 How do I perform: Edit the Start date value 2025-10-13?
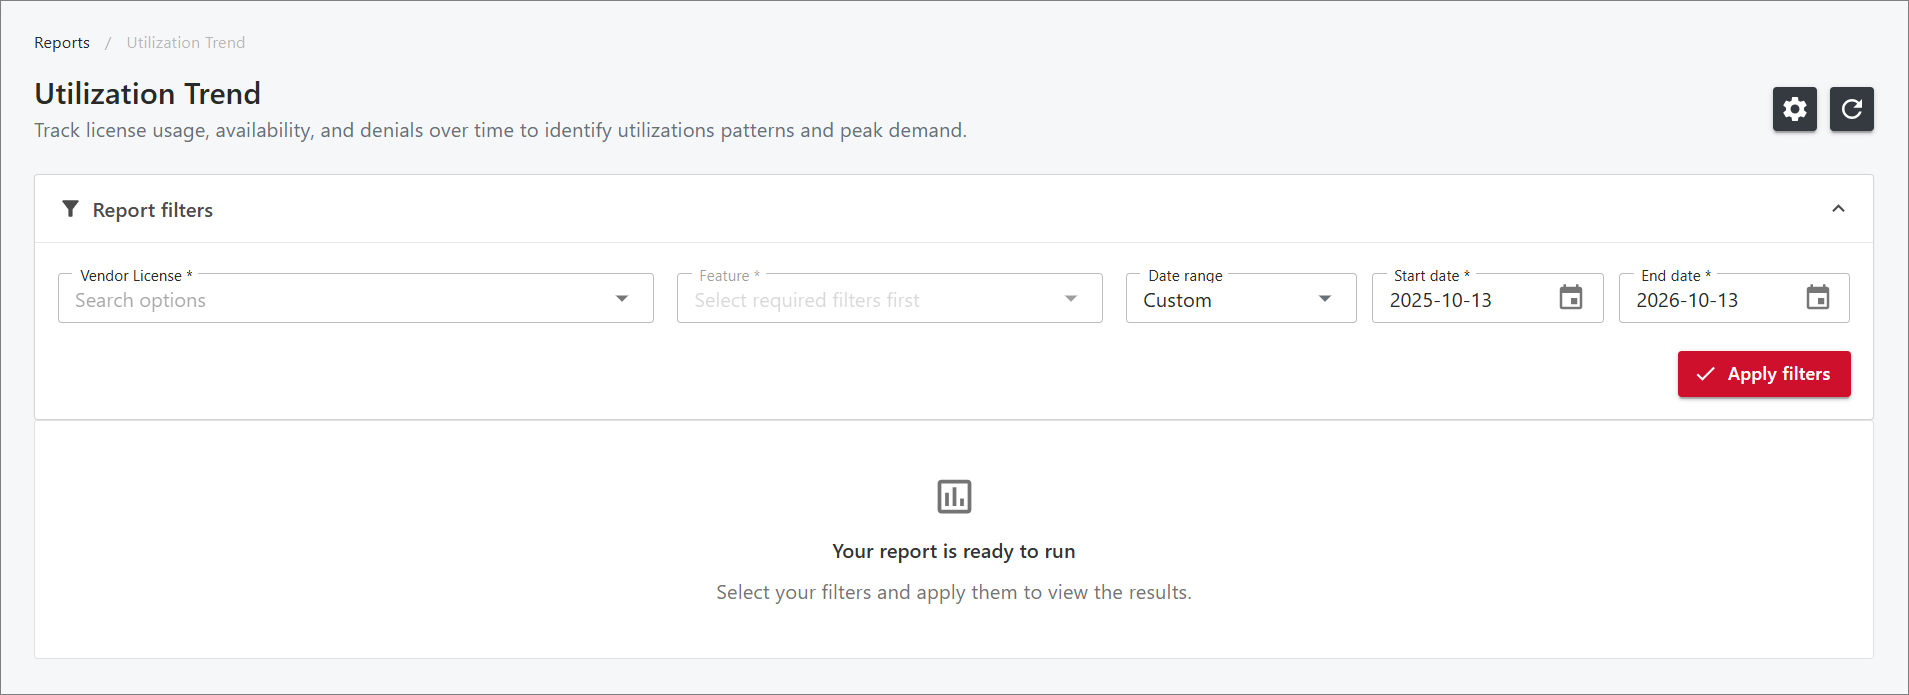1440,300
